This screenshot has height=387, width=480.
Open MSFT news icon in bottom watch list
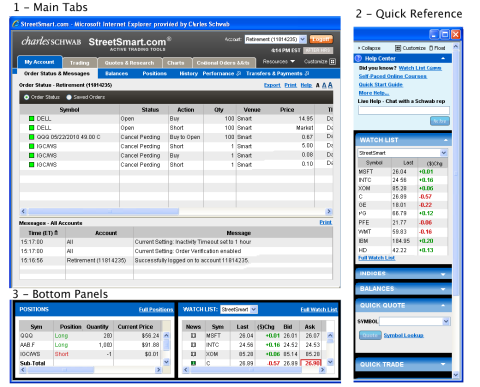(x=193, y=336)
